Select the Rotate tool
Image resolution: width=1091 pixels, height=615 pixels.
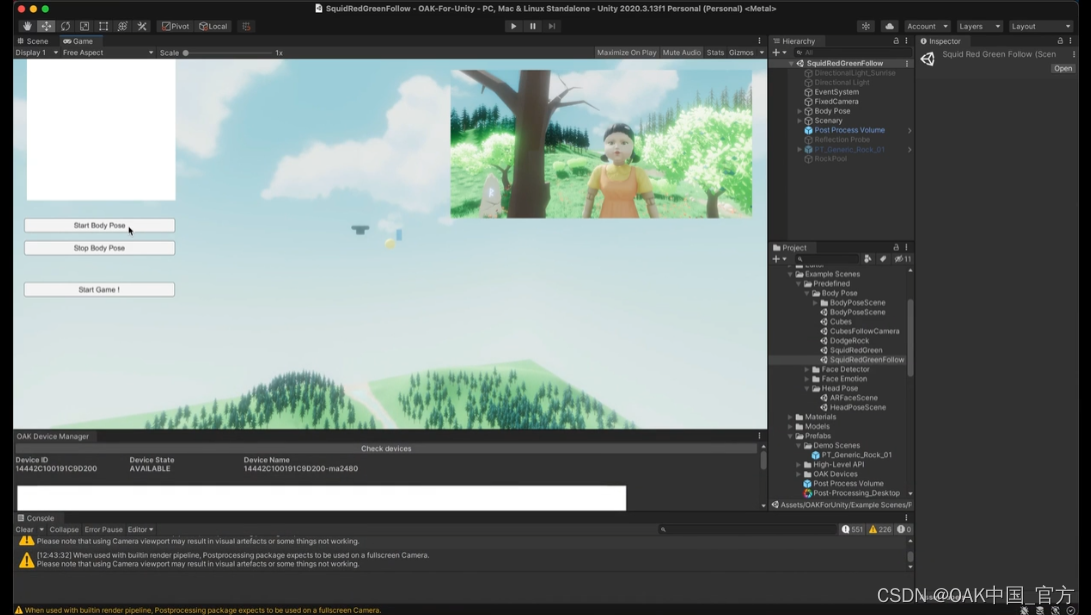point(65,26)
